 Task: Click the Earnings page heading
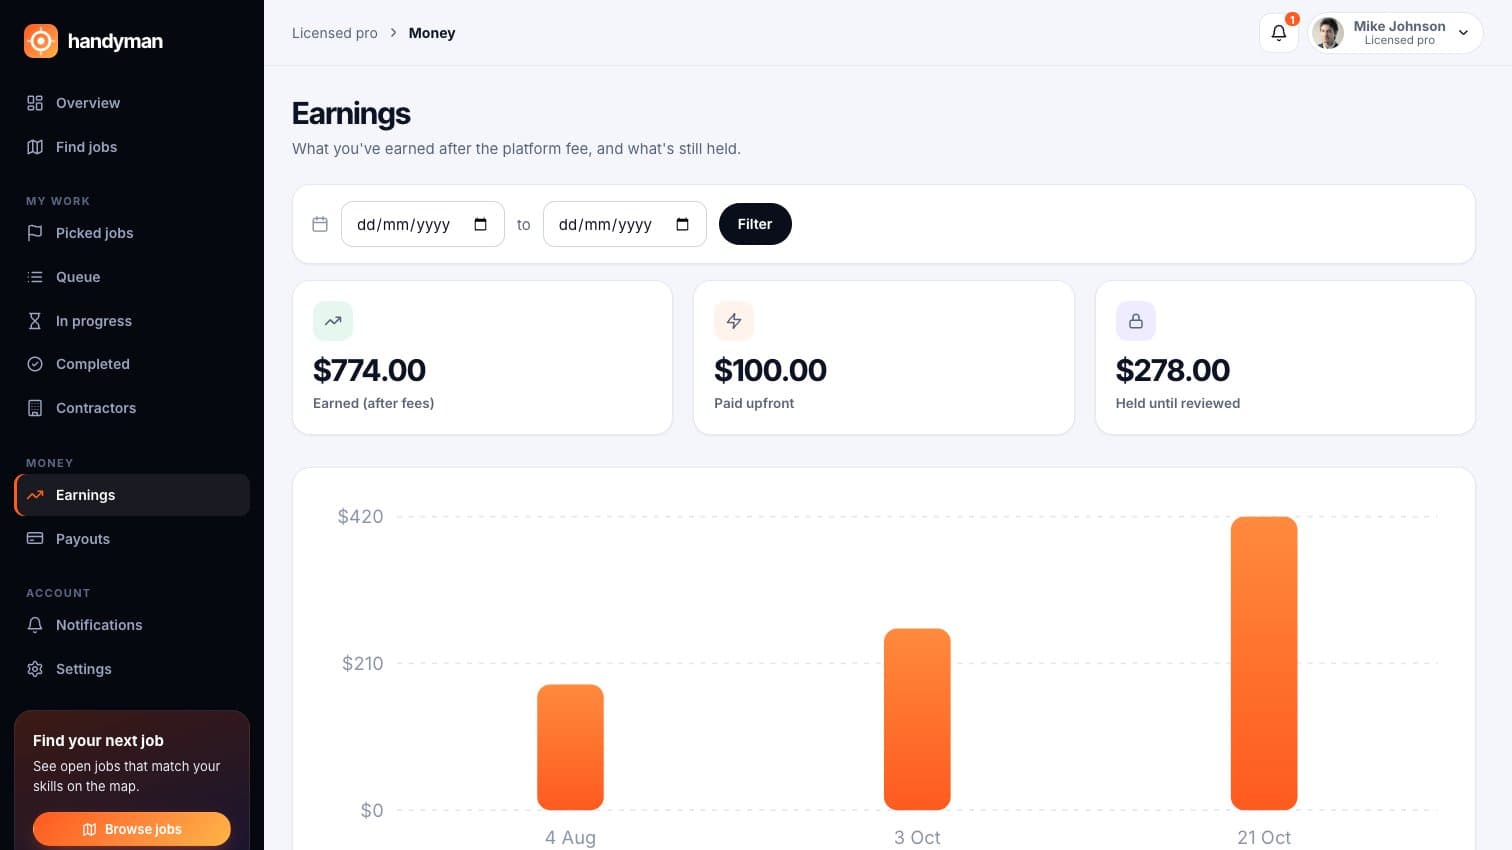(x=351, y=114)
